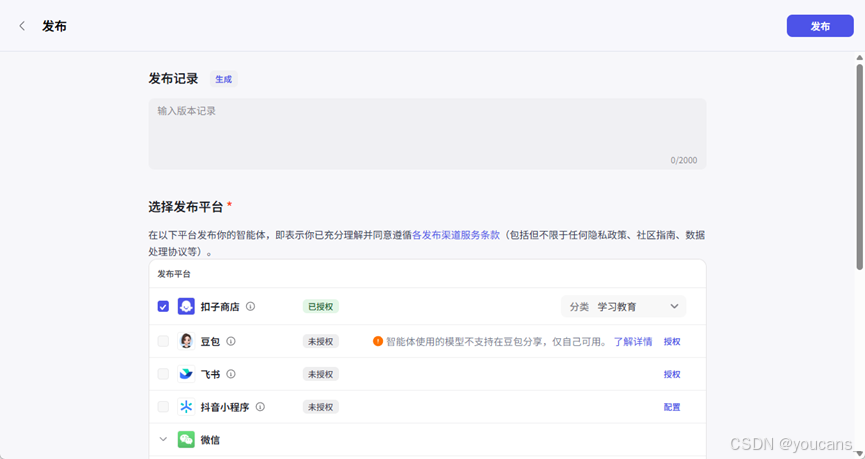Image resolution: width=865 pixels, height=459 pixels.
Task: Click the blue 发布 button
Action: [820, 26]
